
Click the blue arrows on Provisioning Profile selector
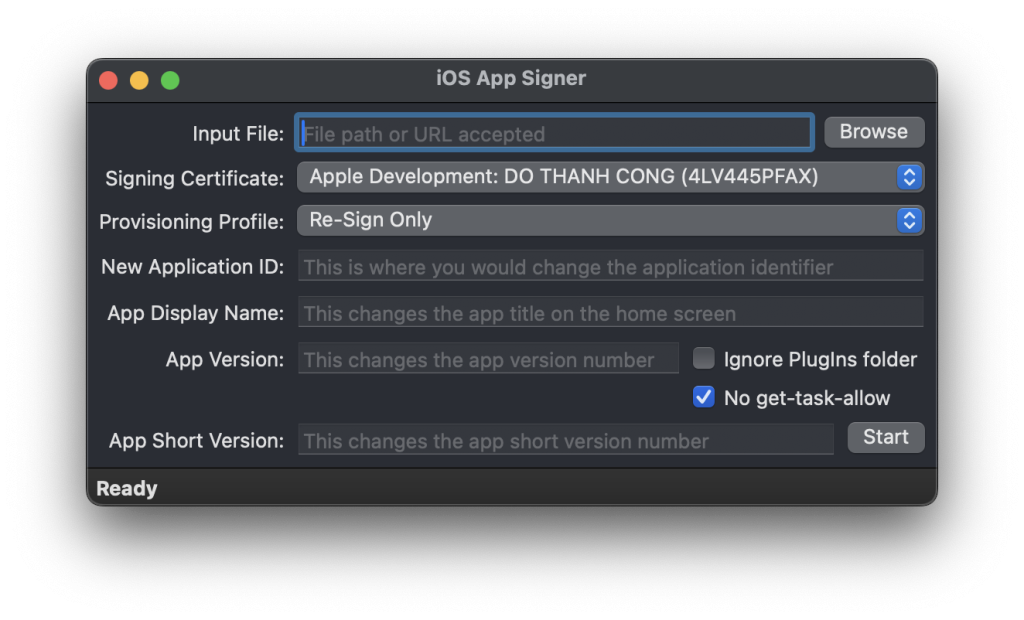tap(909, 220)
